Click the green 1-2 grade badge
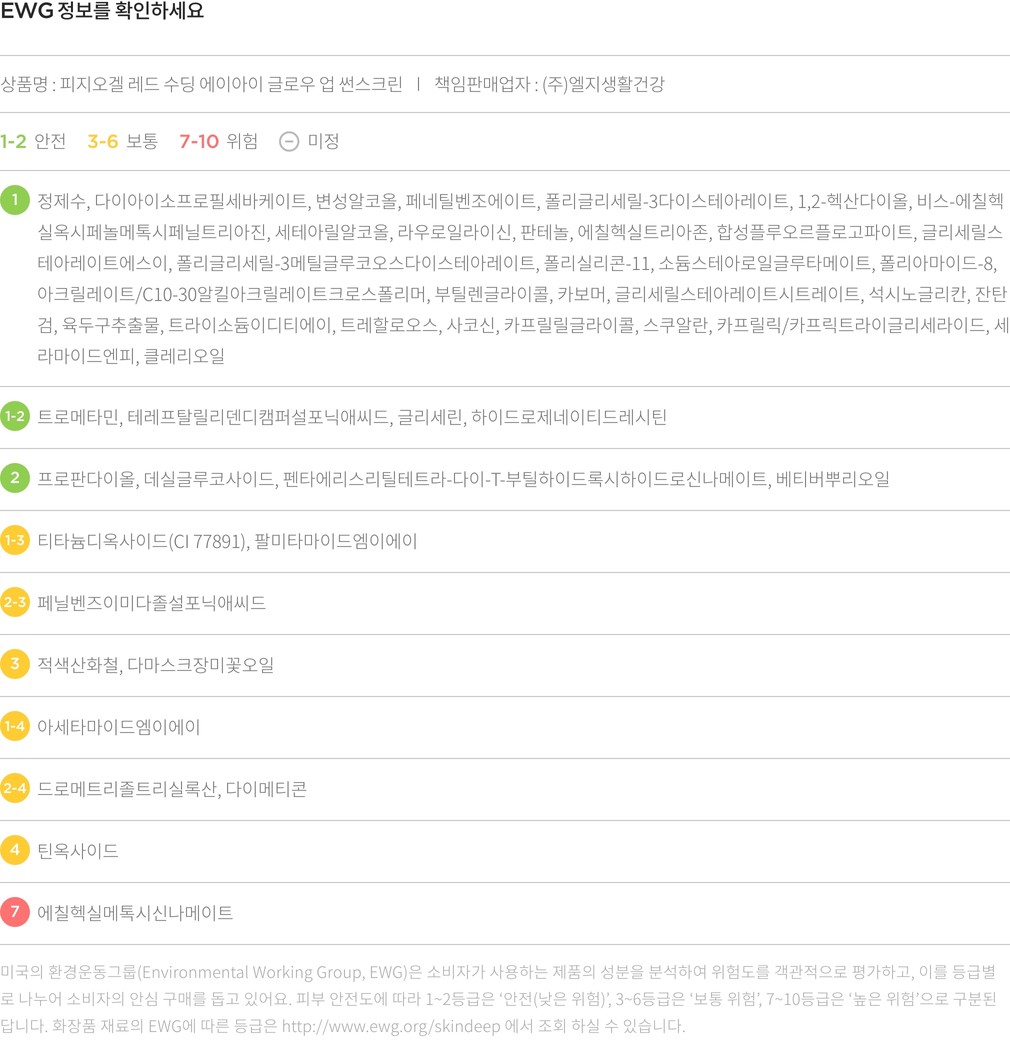The image size is (1010, 1042). pos(15,416)
